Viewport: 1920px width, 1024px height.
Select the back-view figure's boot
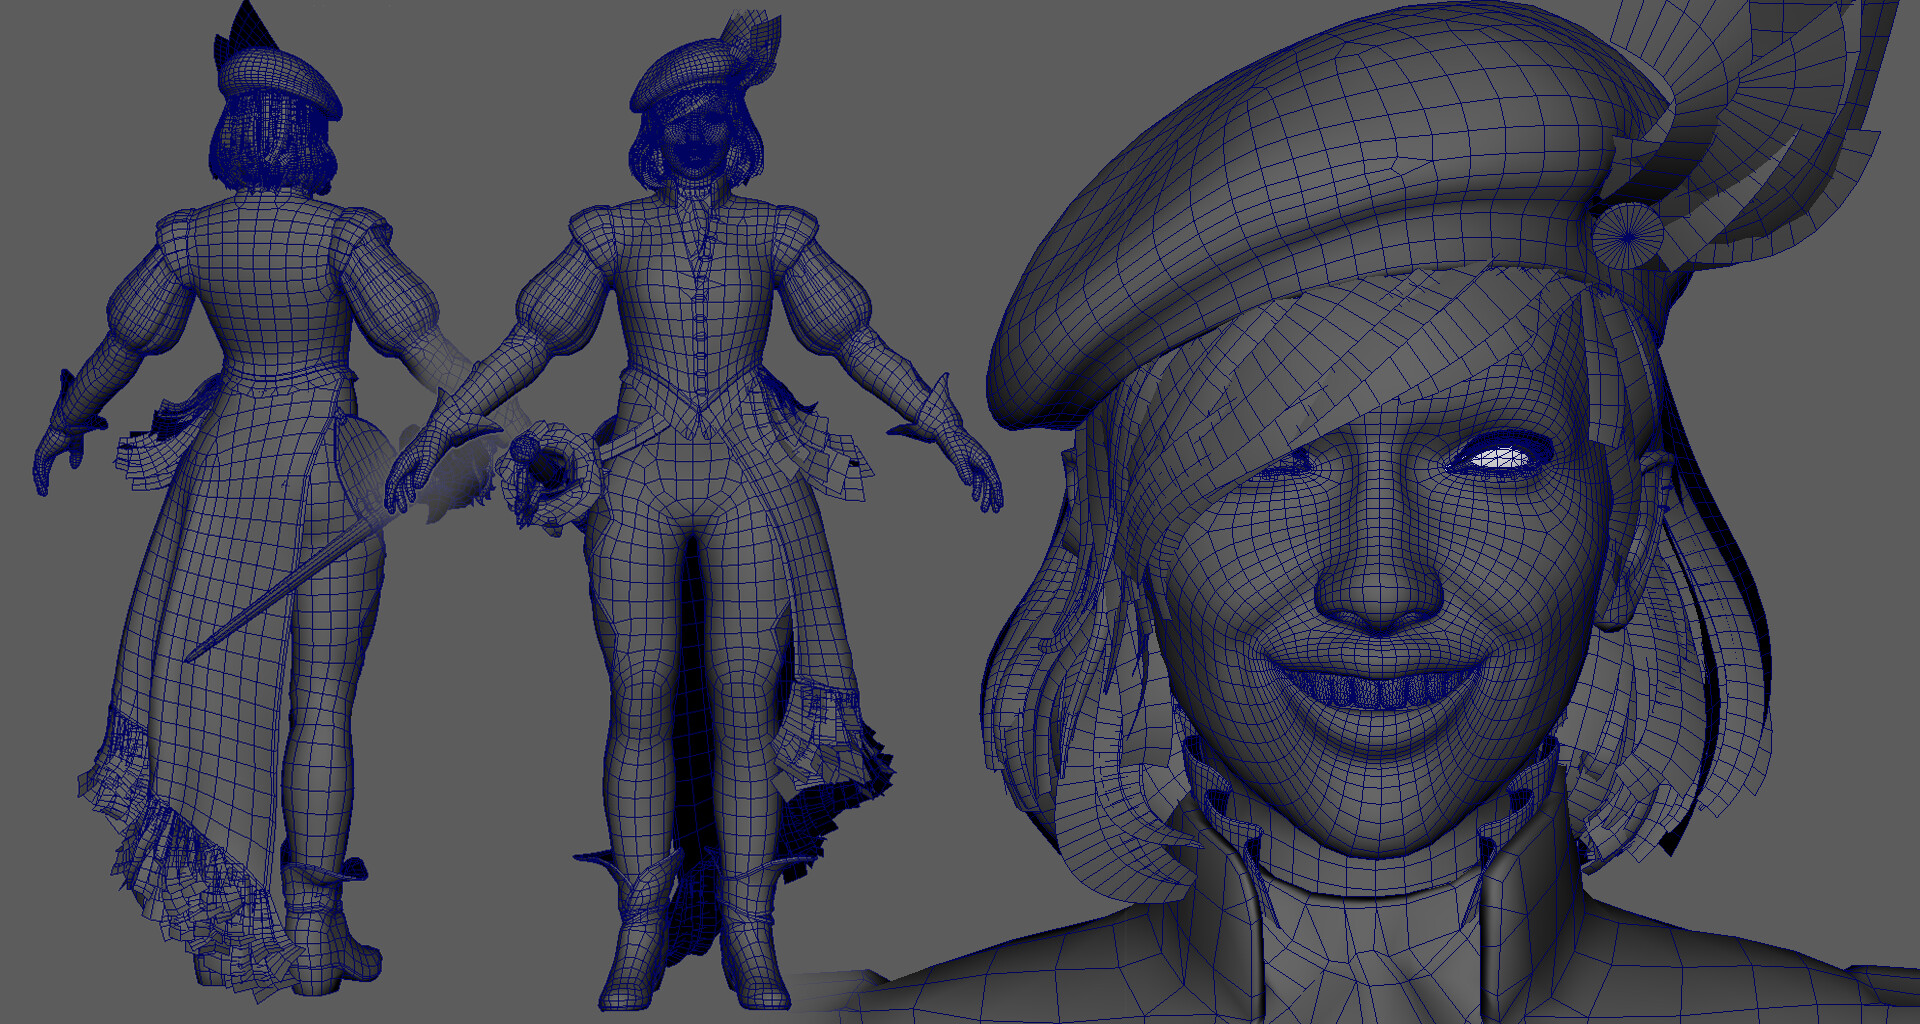pyautogui.click(x=328, y=922)
